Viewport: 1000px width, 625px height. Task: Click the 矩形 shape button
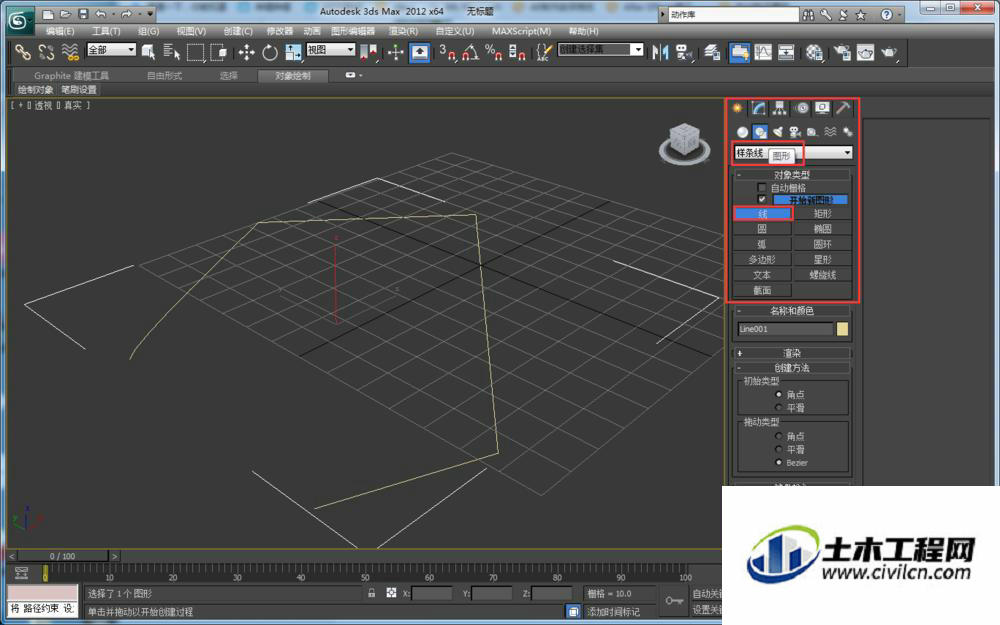coord(822,214)
